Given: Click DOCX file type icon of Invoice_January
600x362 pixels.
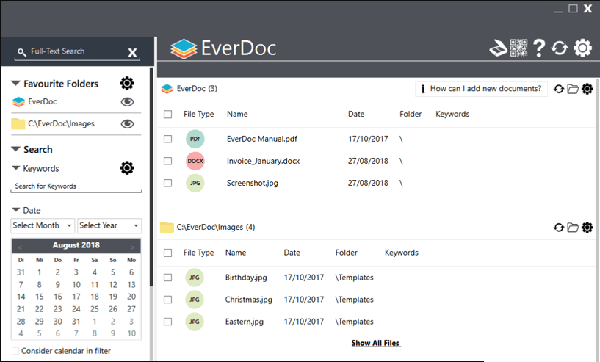Looking at the screenshot, I should pos(195,161).
